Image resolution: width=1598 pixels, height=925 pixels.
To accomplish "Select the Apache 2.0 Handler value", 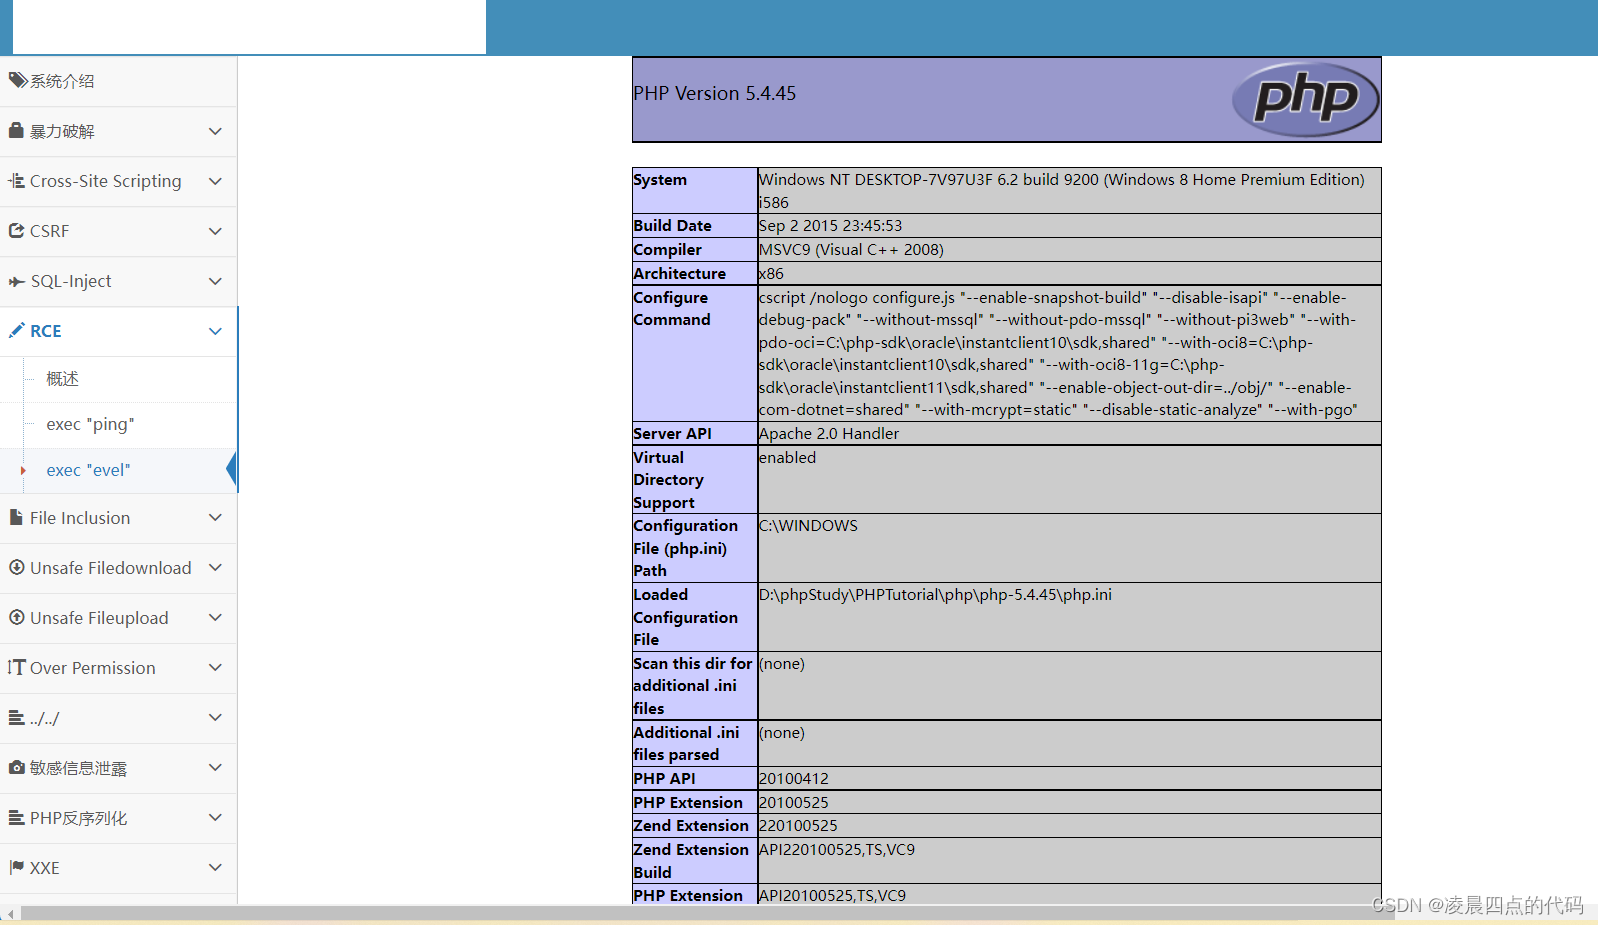I will [829, 433].
